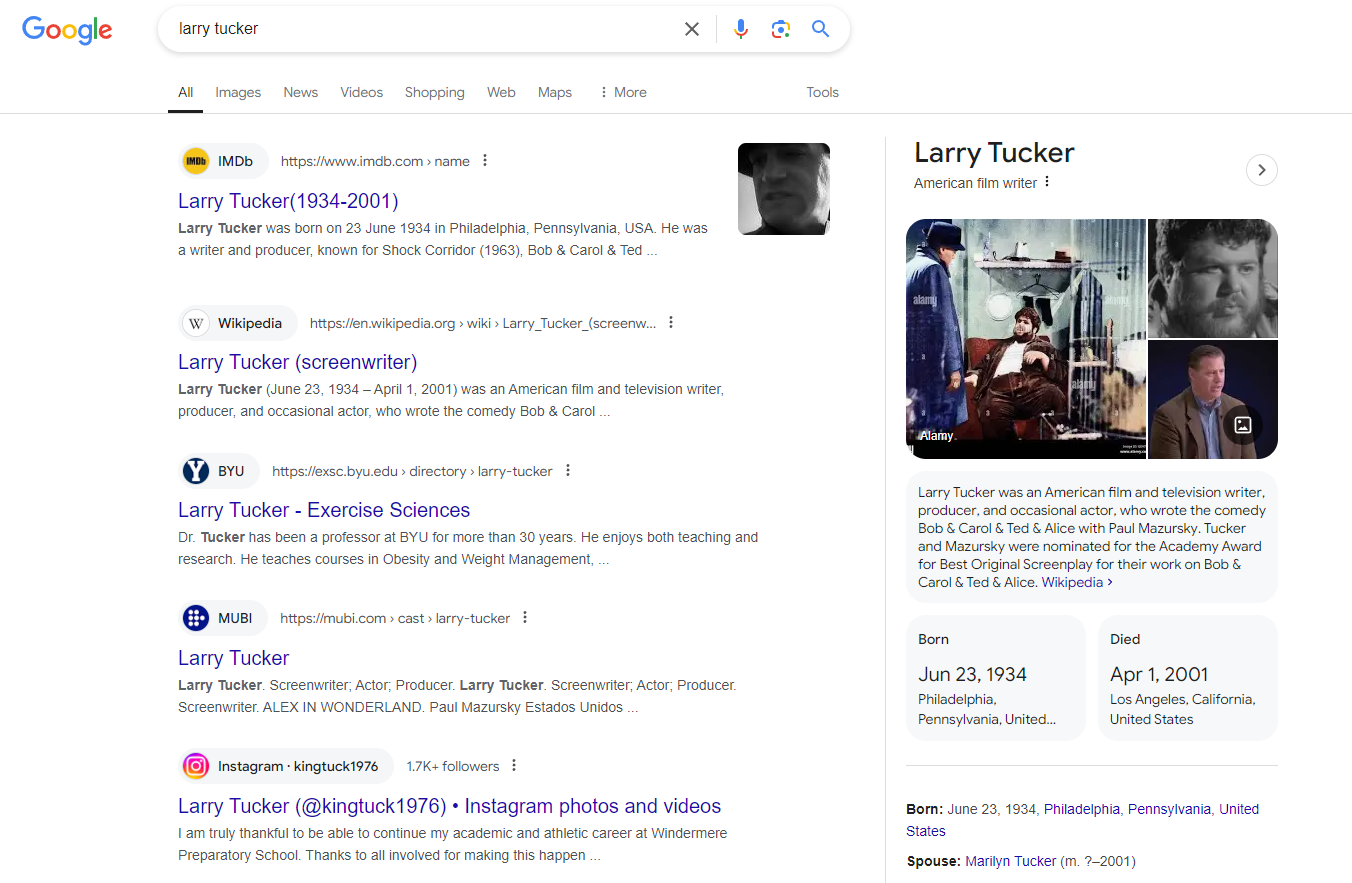Click the IMDb result thumbnail image
Image resolution: width=1352 pixels, height=883 pixels.
pos(783,189)
